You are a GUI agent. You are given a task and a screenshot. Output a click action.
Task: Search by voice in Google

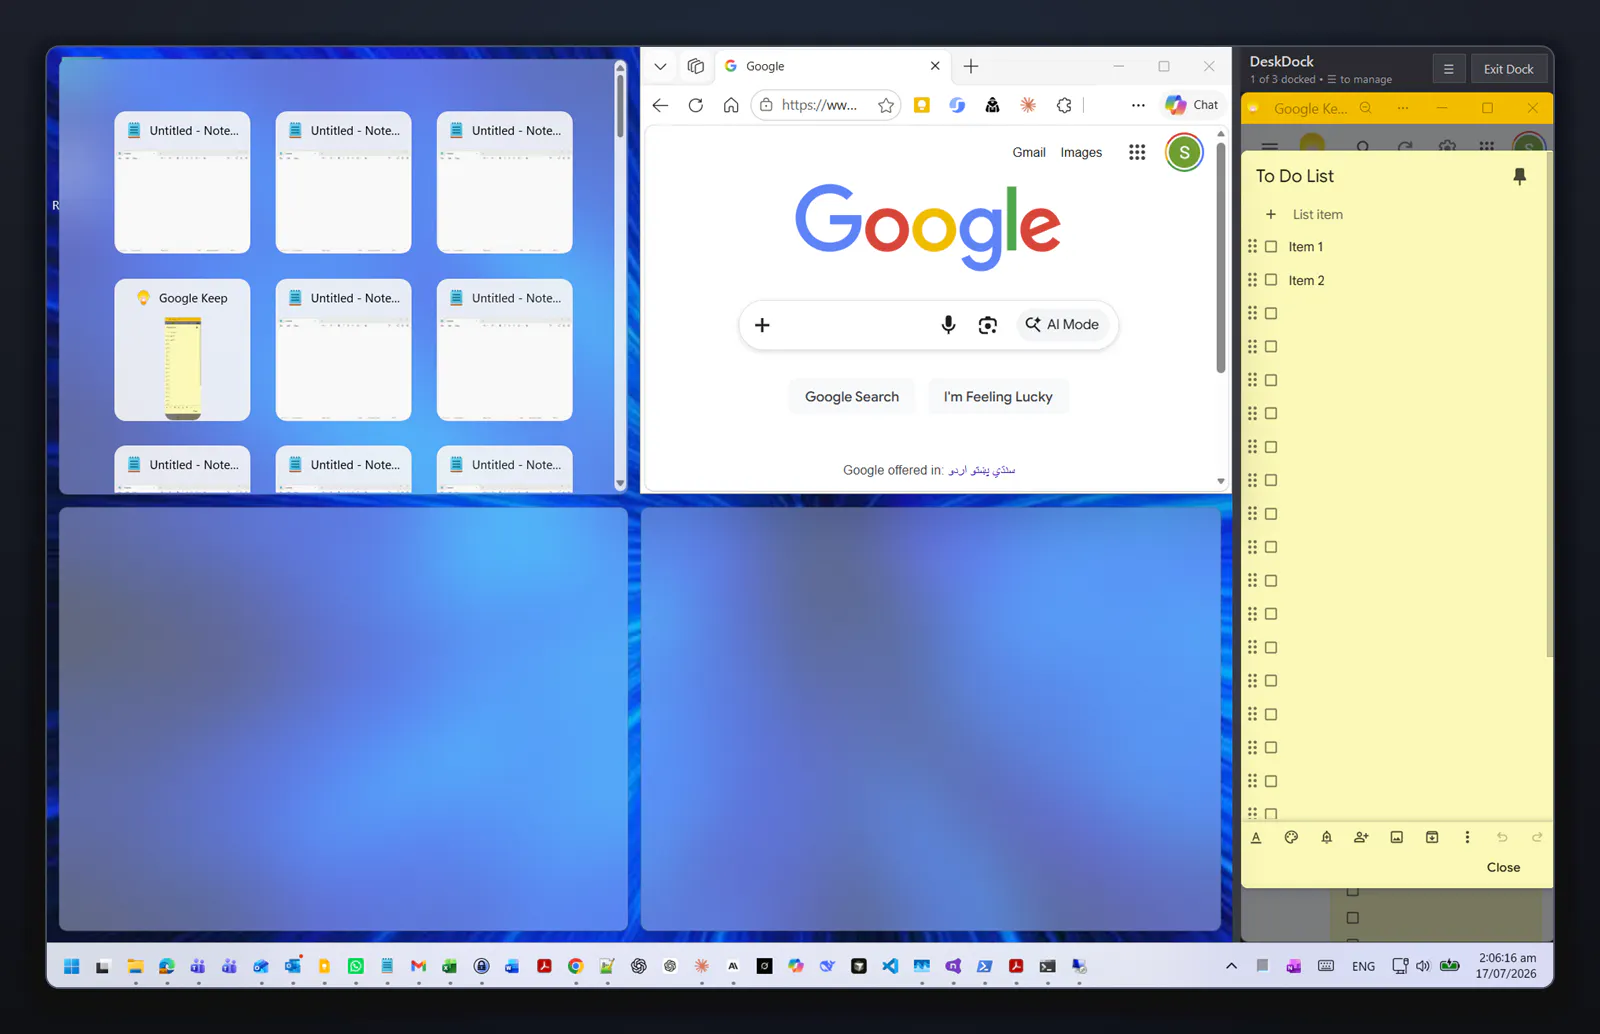(x=948, y=325)
